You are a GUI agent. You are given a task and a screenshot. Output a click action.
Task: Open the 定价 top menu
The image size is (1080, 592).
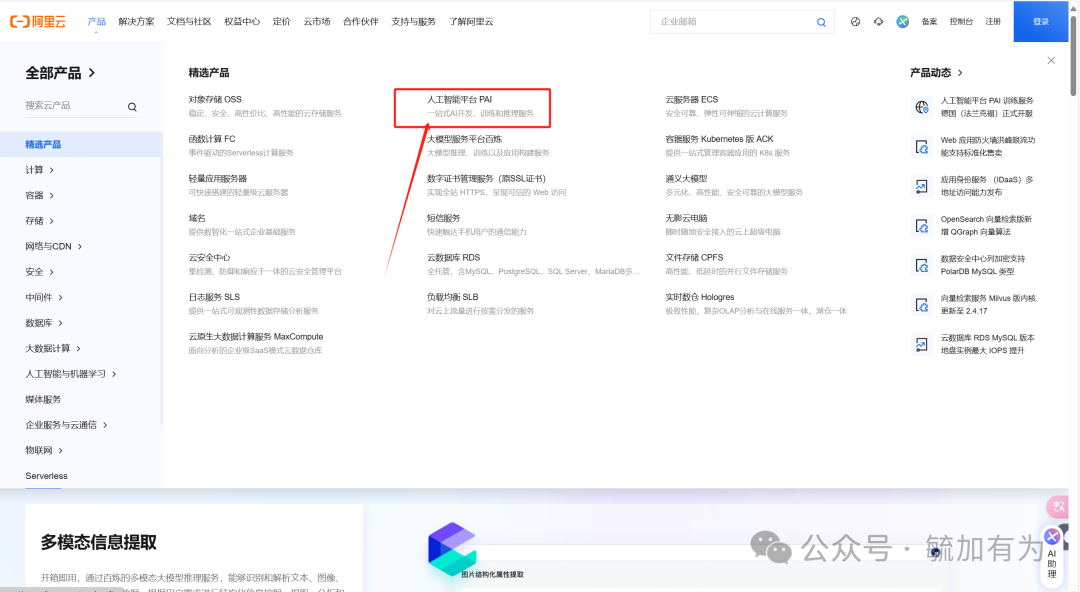click(x=282, y=21)
